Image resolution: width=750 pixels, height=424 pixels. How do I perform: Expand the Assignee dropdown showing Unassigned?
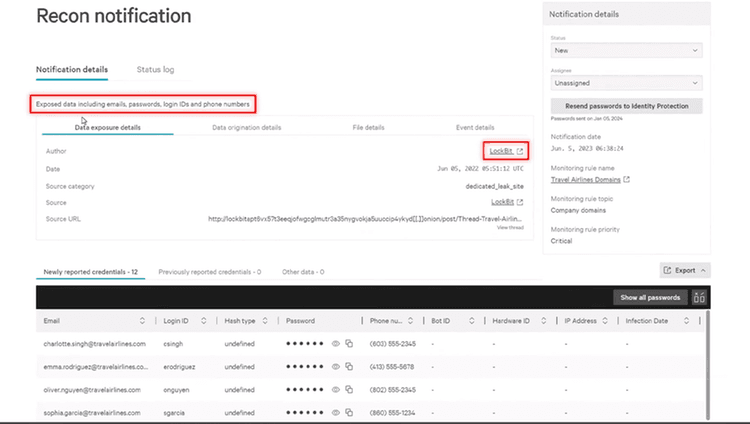(626, 83)
